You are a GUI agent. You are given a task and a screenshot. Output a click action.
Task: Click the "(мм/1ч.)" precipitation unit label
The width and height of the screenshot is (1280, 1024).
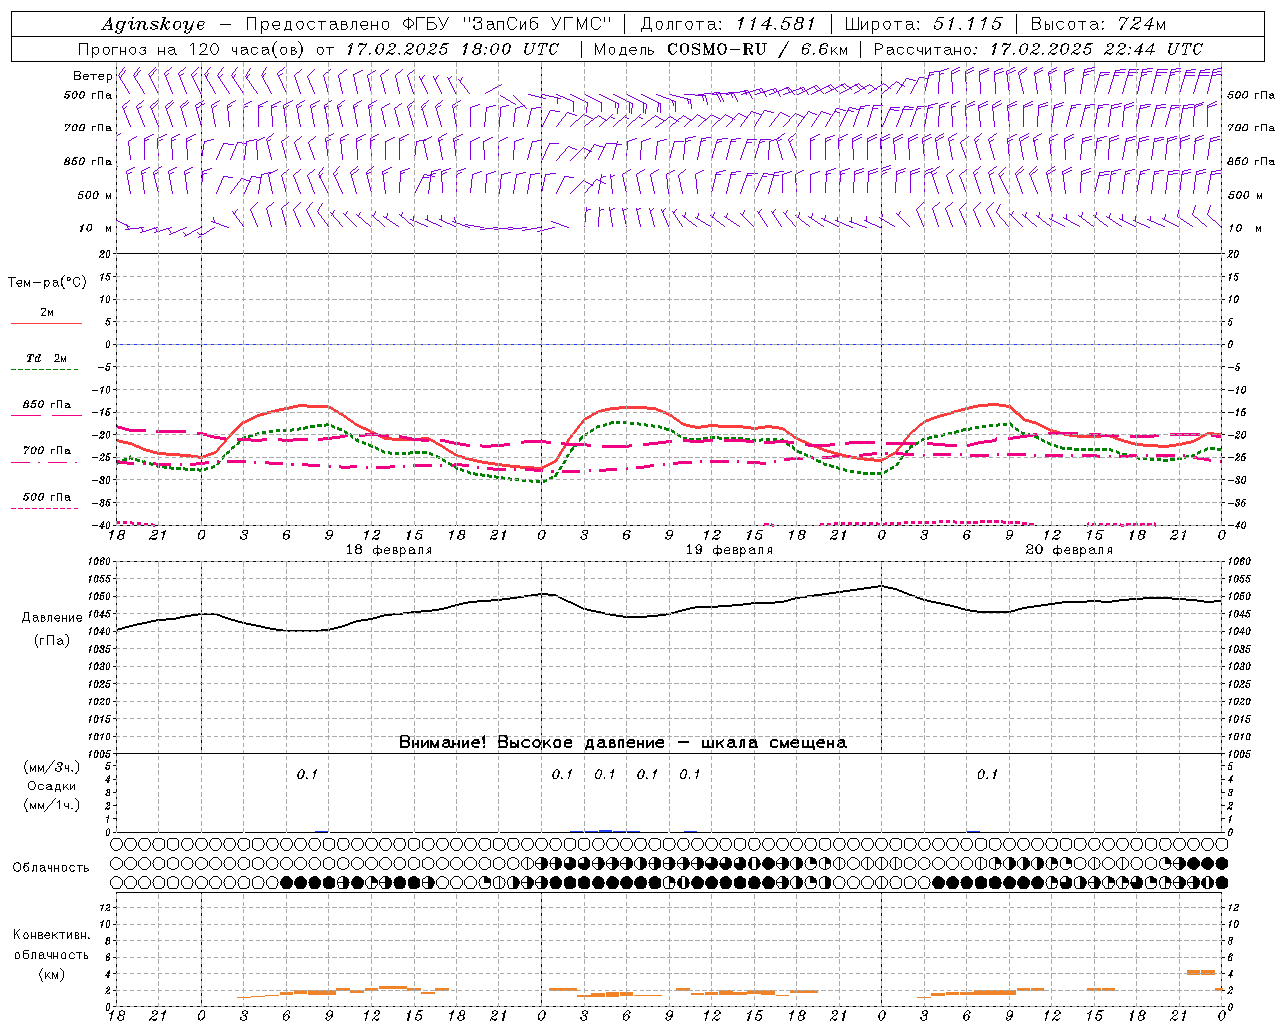[x=52, y=805]
